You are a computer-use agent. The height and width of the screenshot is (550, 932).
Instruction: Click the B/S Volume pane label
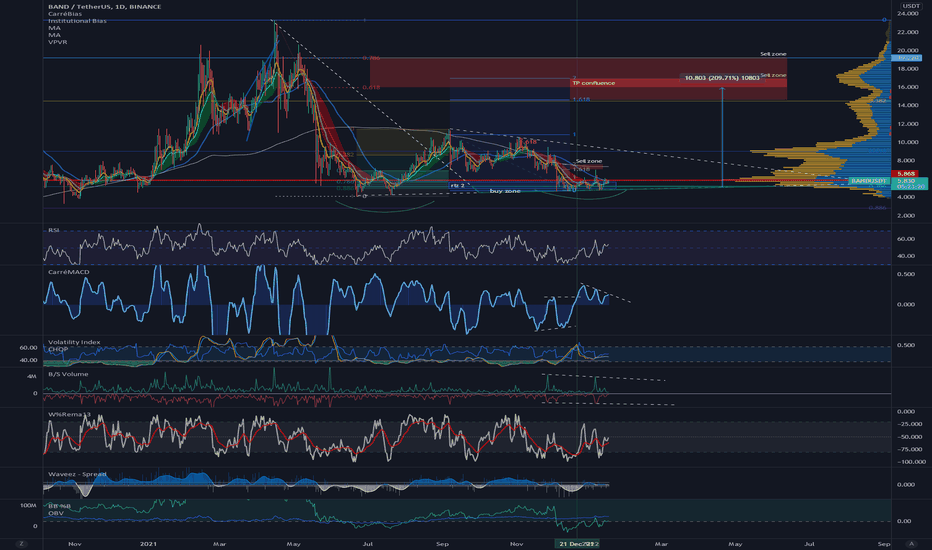pyautogui.click(x=68, y=374)
